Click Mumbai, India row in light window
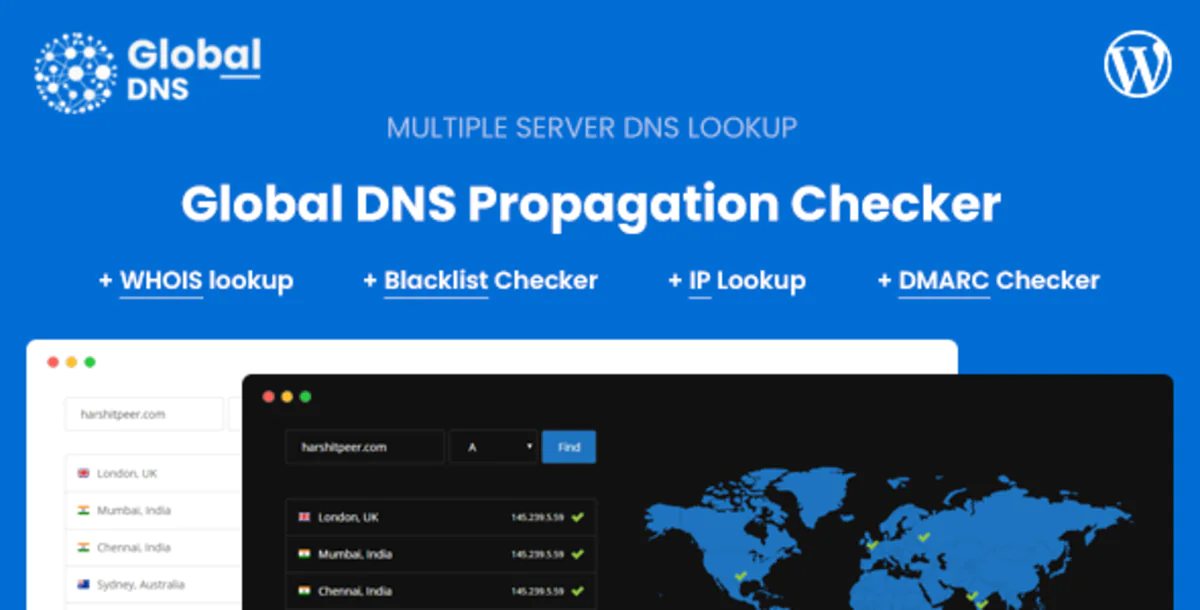This screenshot has width=1200, height=610. tap(154, 510)
